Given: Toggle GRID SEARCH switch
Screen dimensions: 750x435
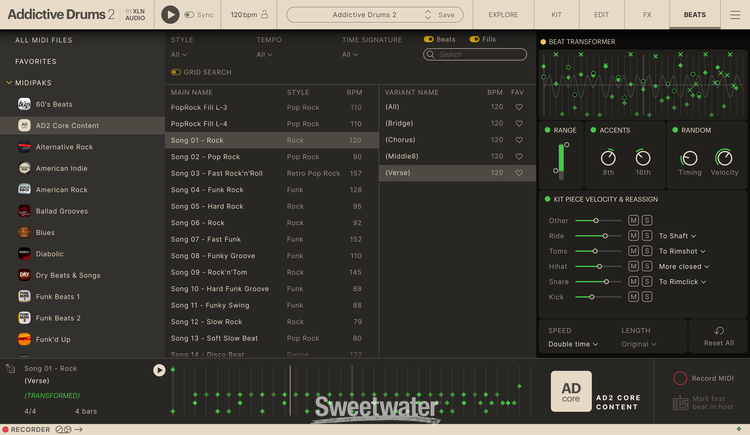Looking at the screenshot, I should (176, 72).
